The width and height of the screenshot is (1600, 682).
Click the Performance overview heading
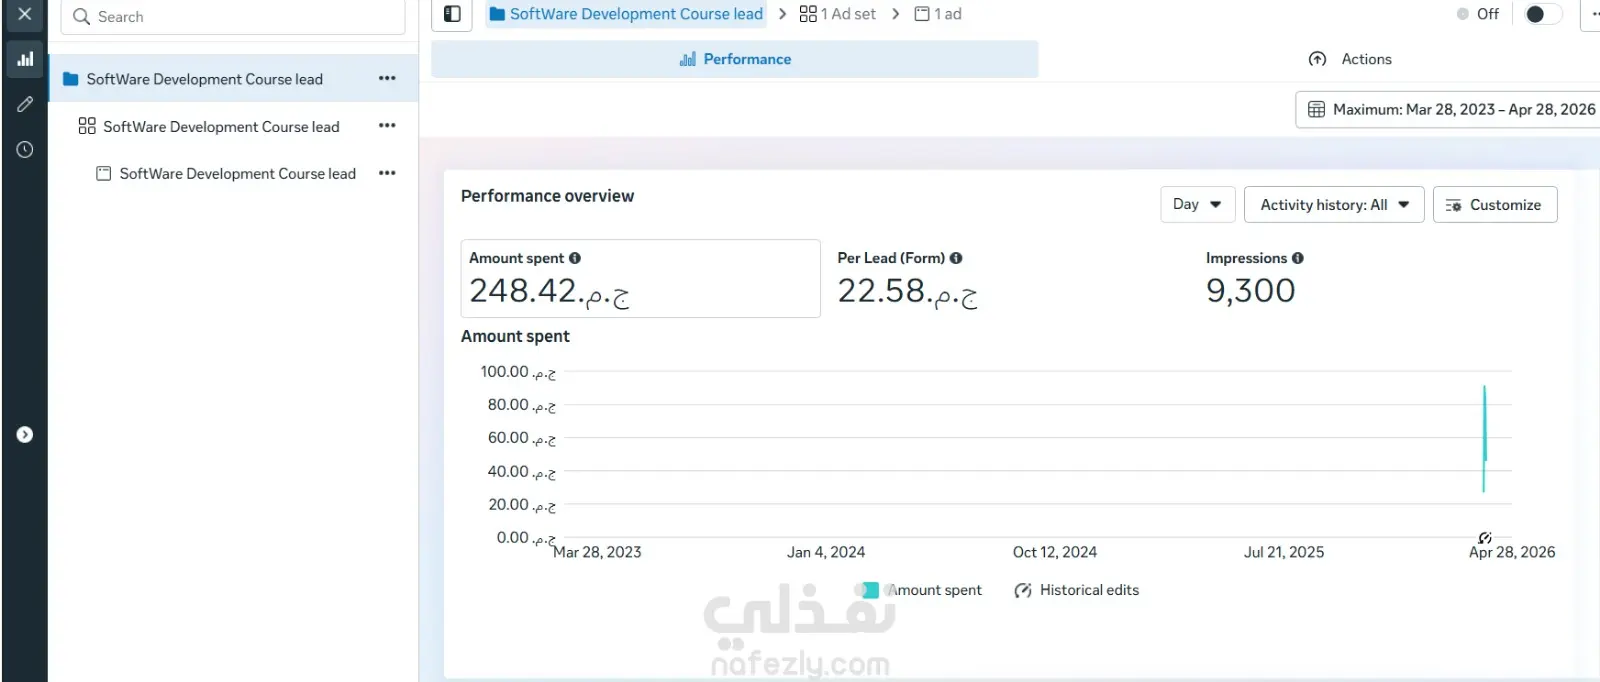[547, 196]
